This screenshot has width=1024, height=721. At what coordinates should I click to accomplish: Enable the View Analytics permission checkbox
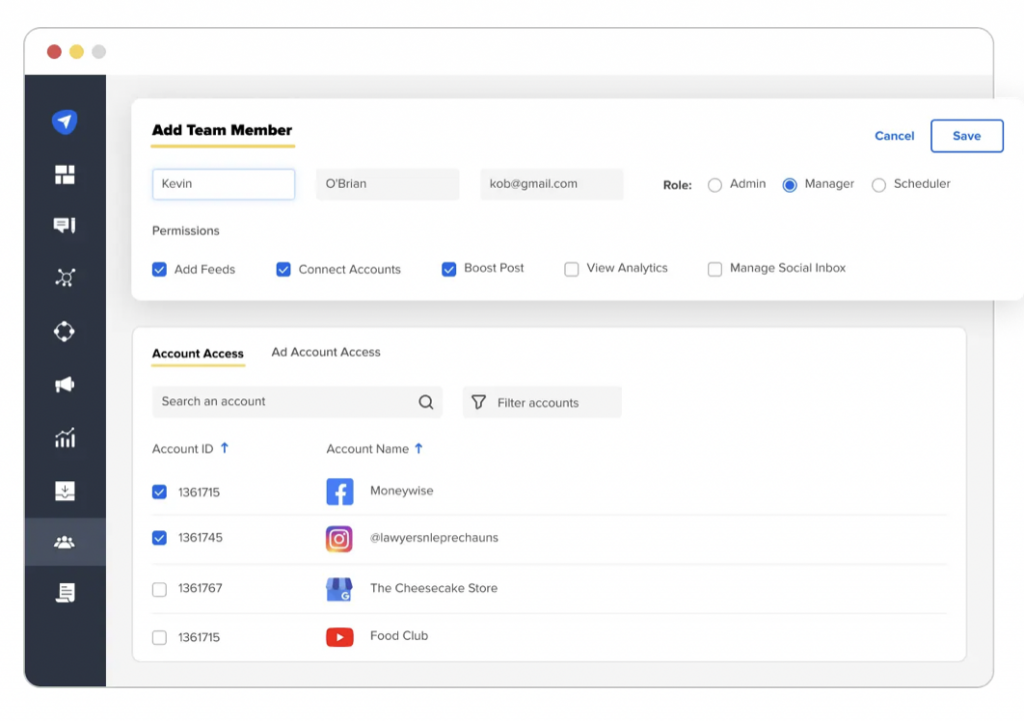tap(572, 269)
